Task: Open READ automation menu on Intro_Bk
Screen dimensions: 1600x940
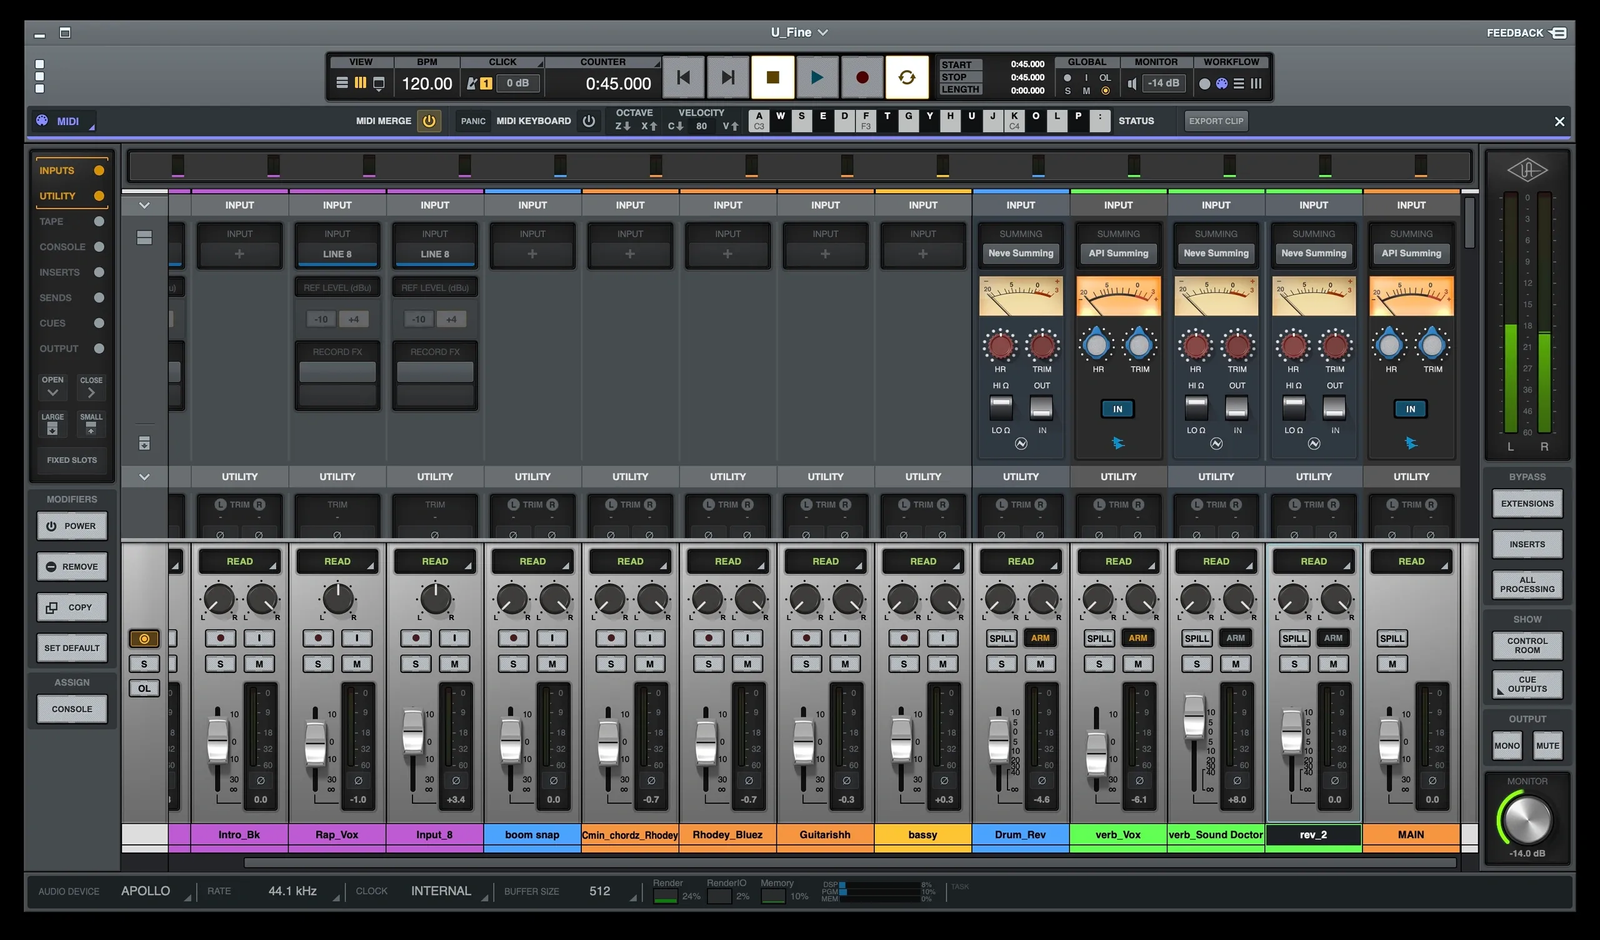Action: pyautogui.click(x=240, y=562)
